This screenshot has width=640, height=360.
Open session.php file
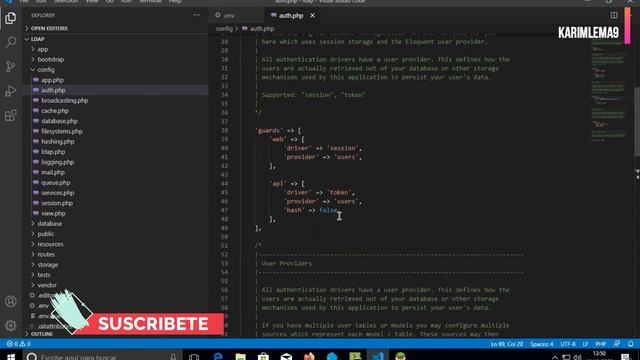57,203
